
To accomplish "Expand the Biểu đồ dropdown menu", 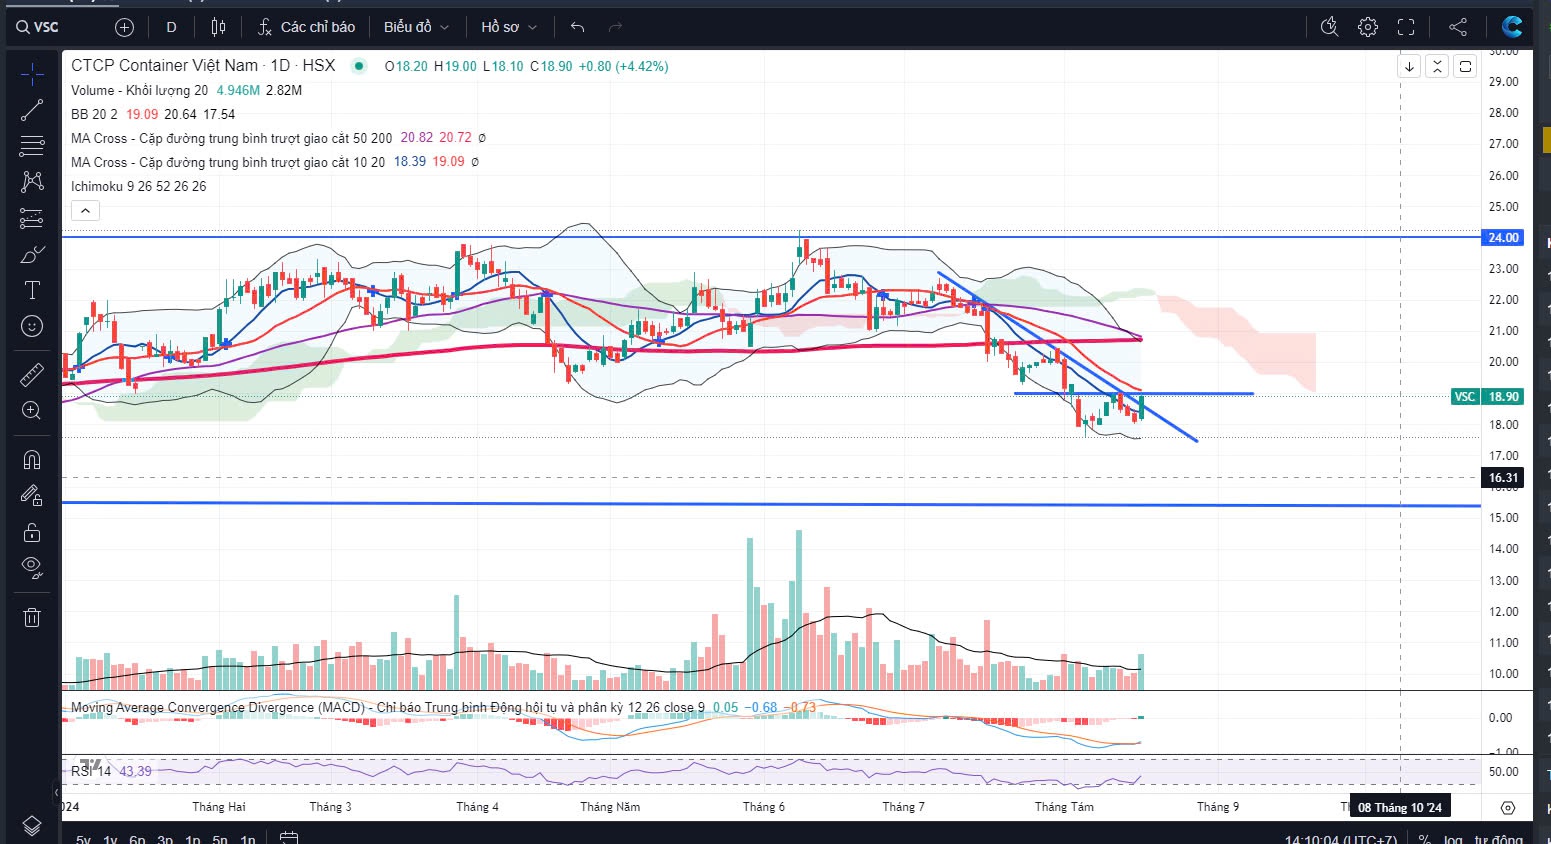I will 416,27.
